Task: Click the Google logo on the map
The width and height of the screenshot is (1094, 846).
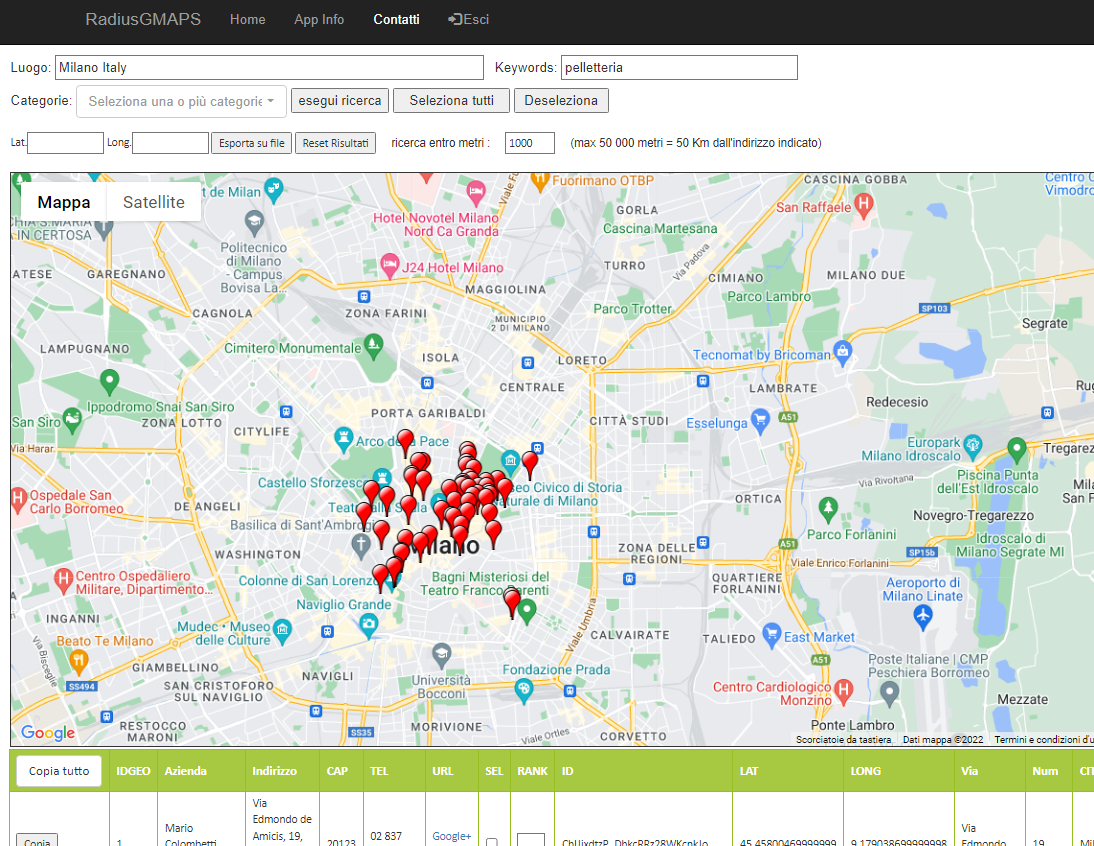Action: point(48,733)
